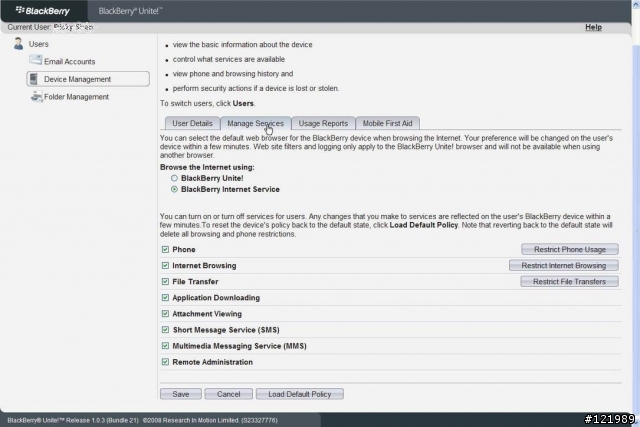This screenshot has width=640, height=427.
Task: Click the Current User label text
Action: coord(29,27)
